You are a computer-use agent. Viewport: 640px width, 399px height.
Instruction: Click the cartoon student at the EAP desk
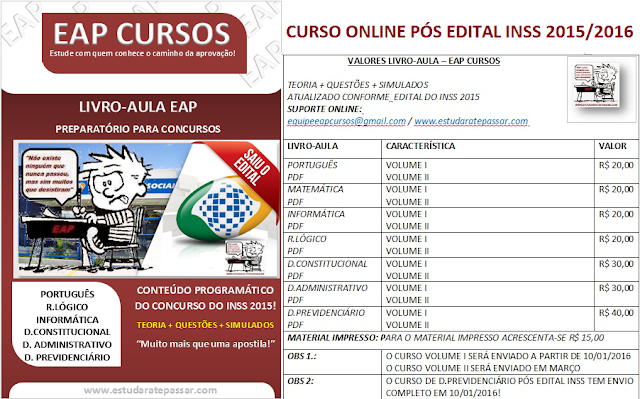[x=107, y=208]
